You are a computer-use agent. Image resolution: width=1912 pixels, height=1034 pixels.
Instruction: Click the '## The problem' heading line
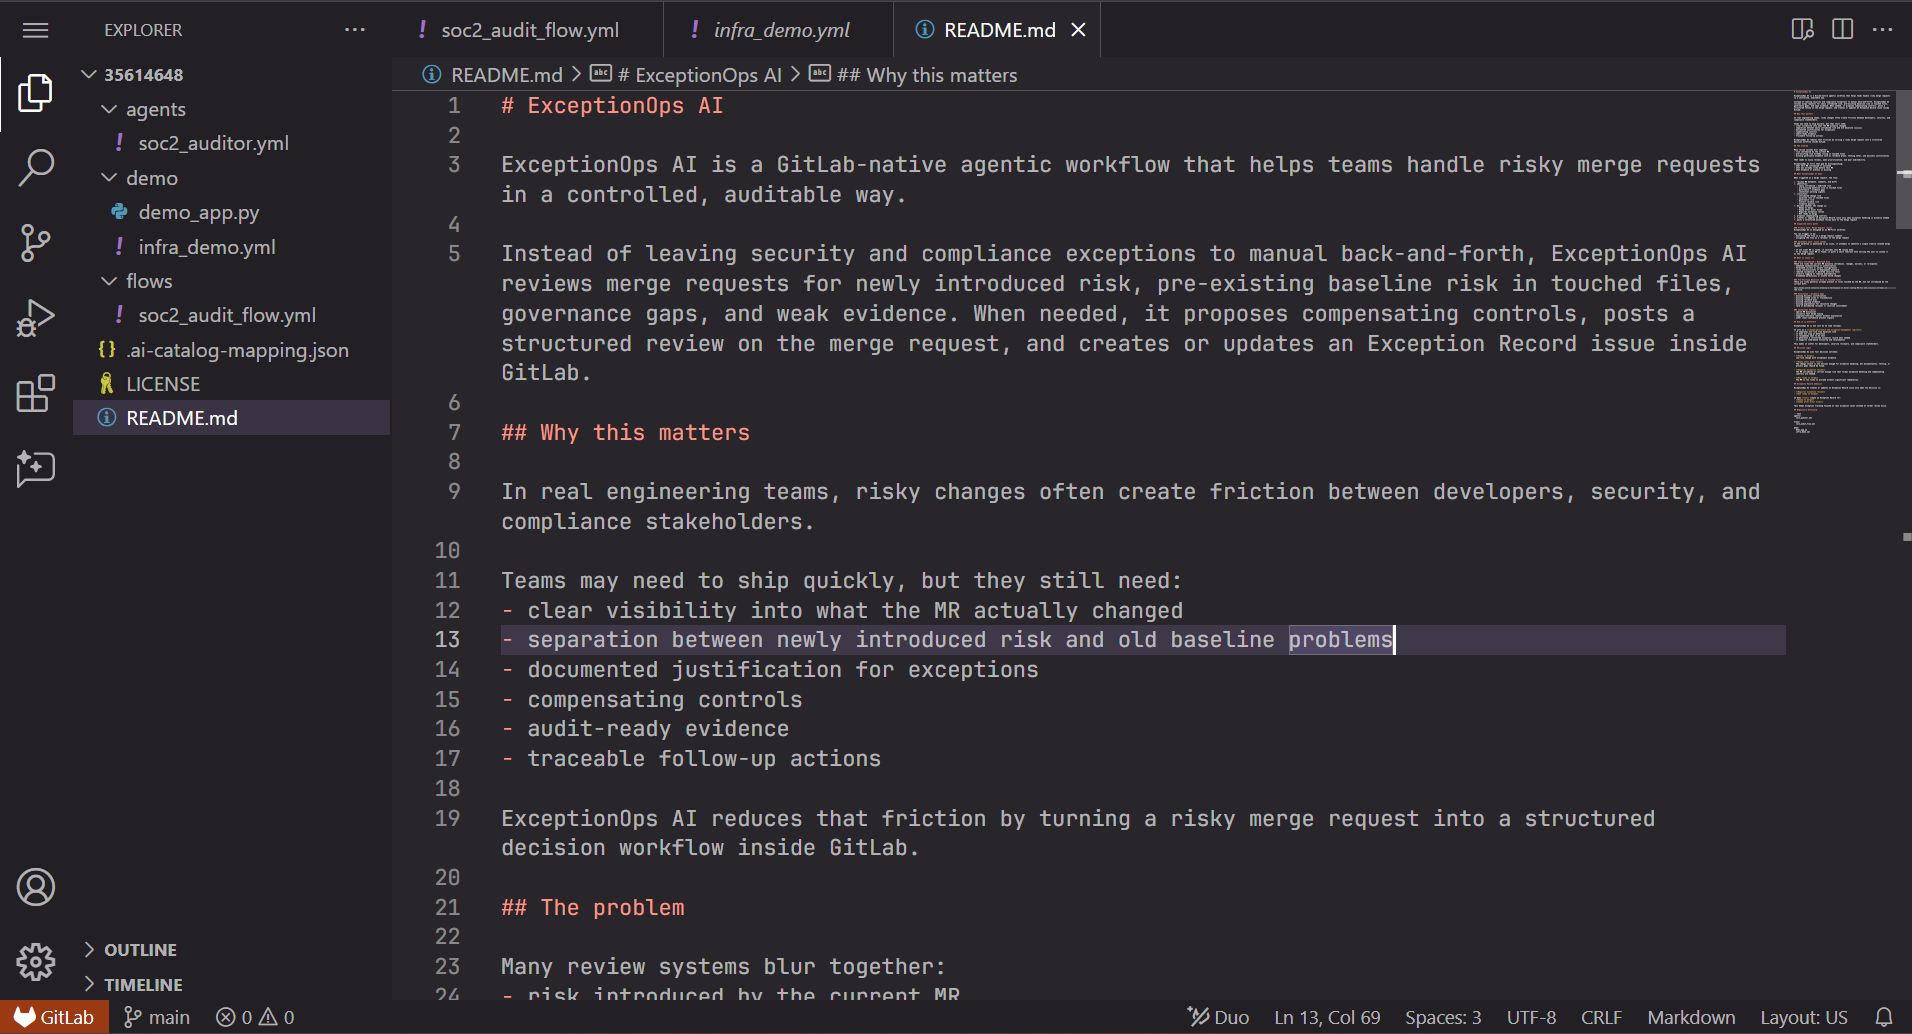point(593,908)
